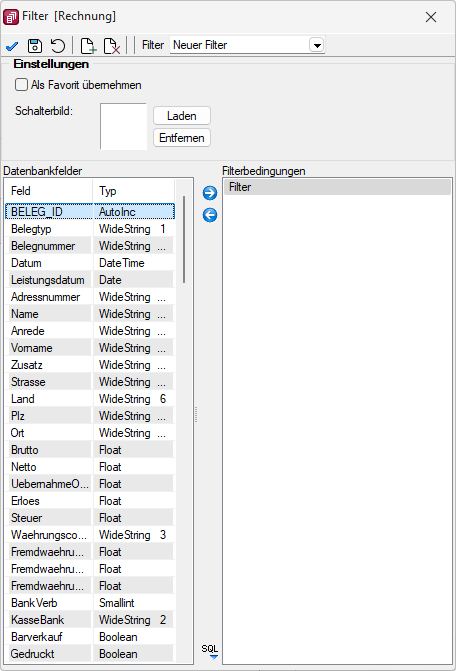Add field with the blue right arrow
This screenshot has height=671, width=456.
pos(210,193)
